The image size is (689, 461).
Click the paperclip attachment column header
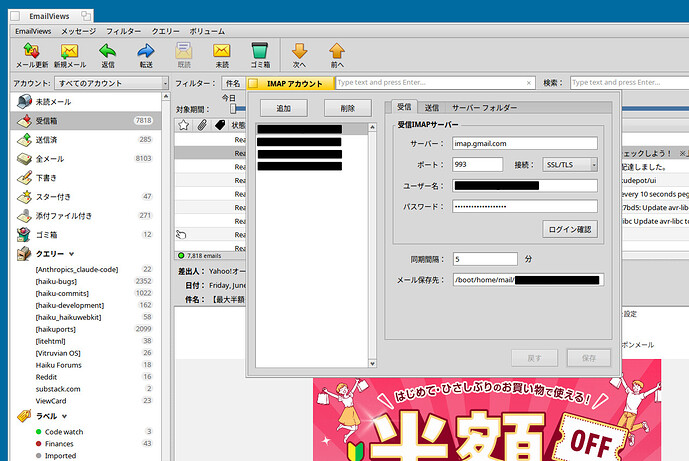(x=202, y=125)
